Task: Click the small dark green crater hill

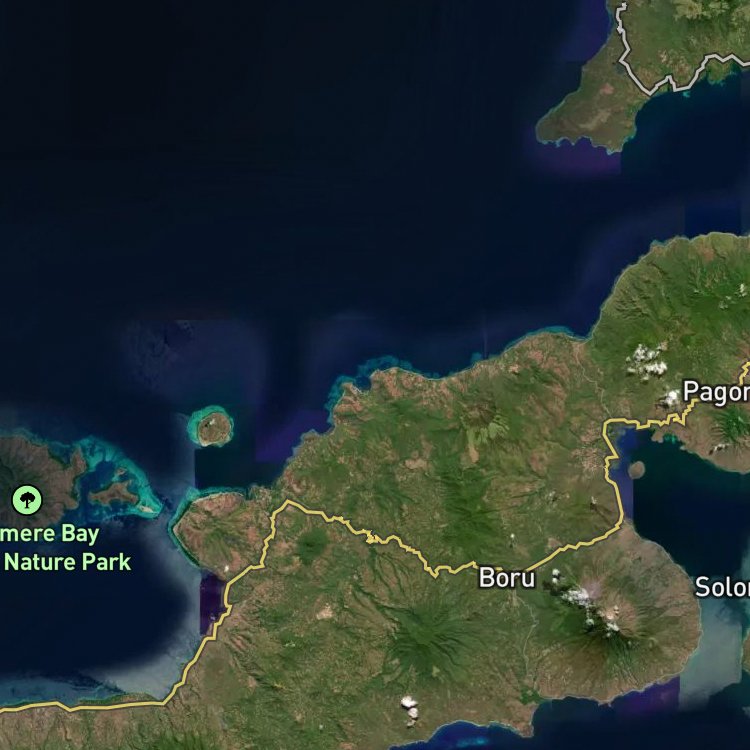Action: (x=311, y=545)
